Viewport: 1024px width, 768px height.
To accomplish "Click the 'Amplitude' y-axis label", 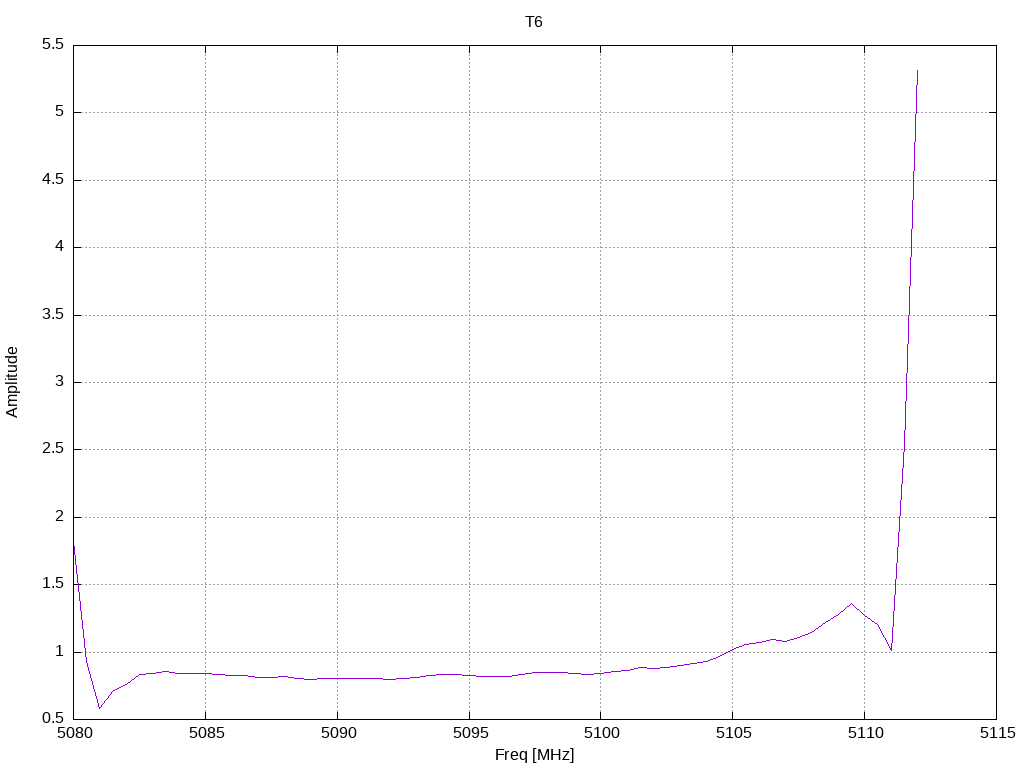I will 12,382.
